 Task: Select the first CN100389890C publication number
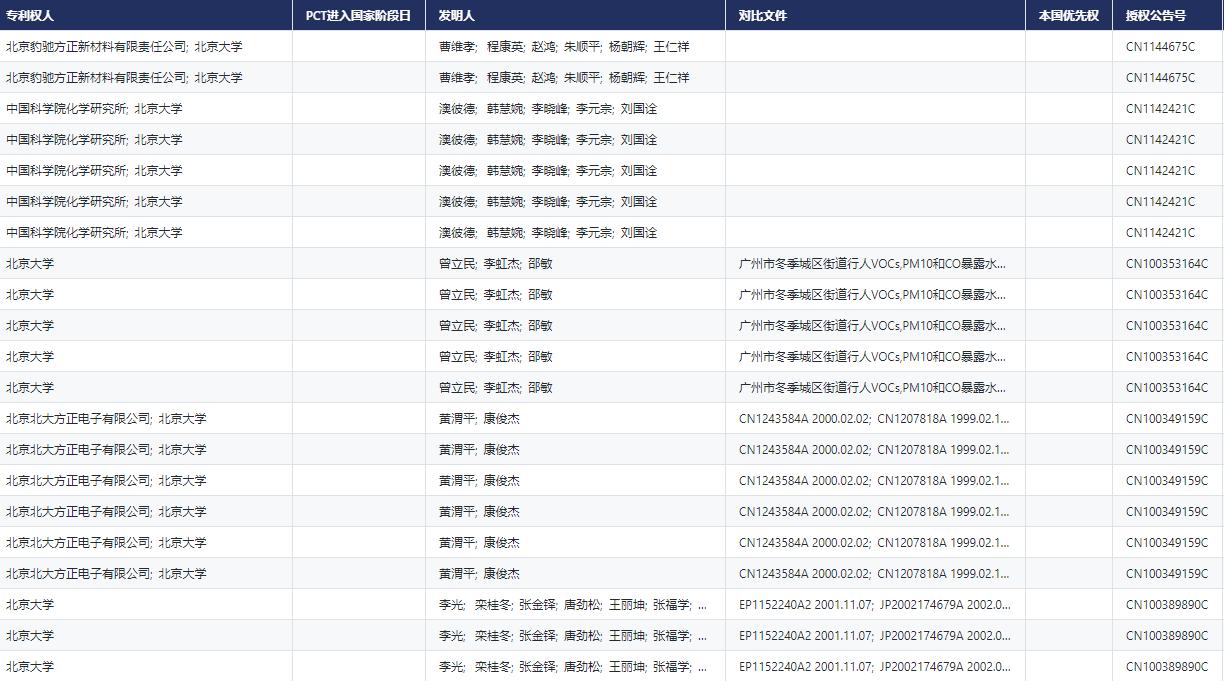(x=1167, y=604)
